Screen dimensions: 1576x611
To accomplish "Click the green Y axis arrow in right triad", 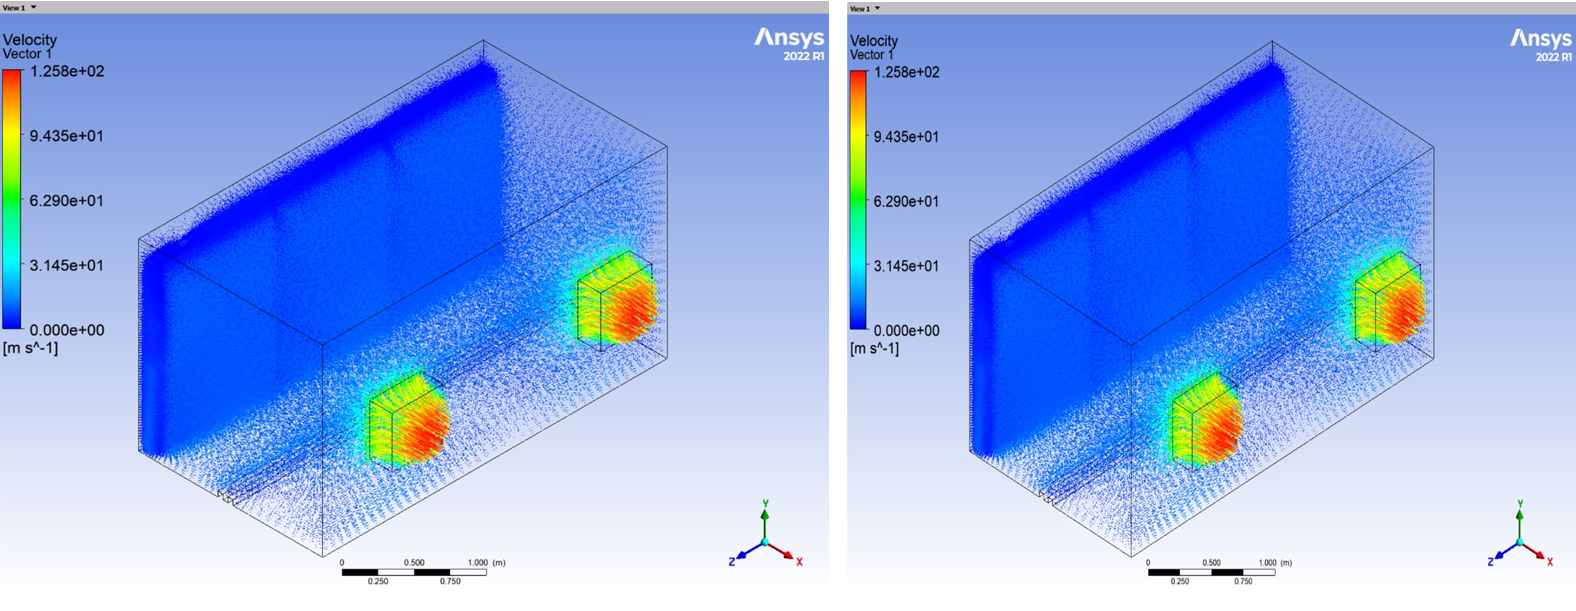I will click(x=1519, y=518).
